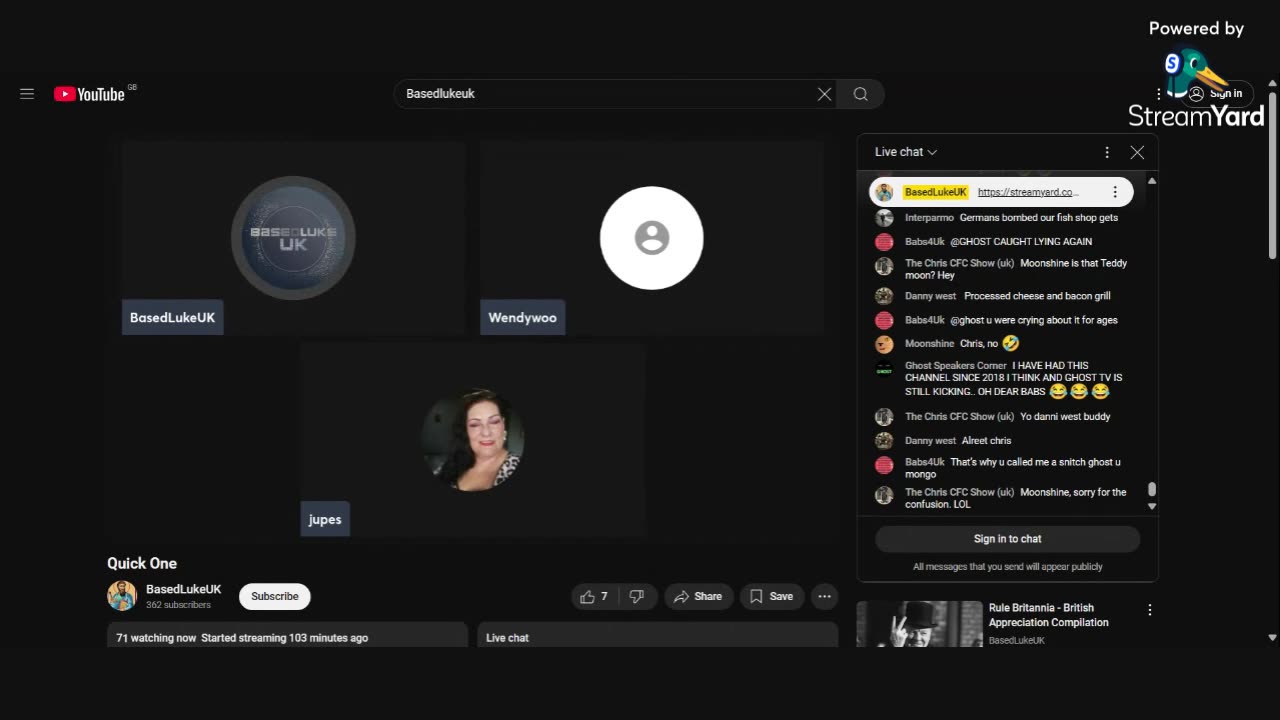Open more actions ellipsis under video
Viewport: 1280px width, 720px height.
(x=824, y=597)
